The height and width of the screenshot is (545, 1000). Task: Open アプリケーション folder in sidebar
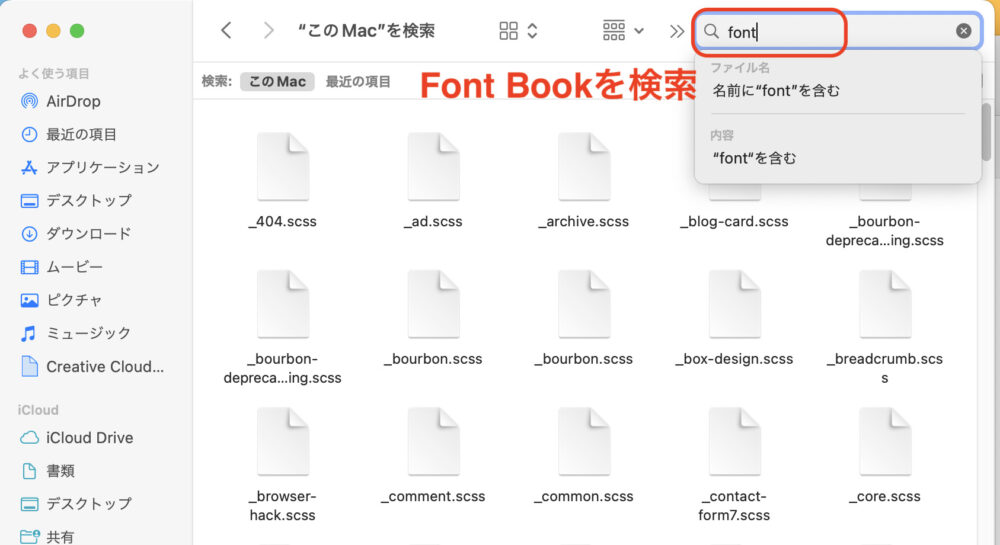[101, 167]
